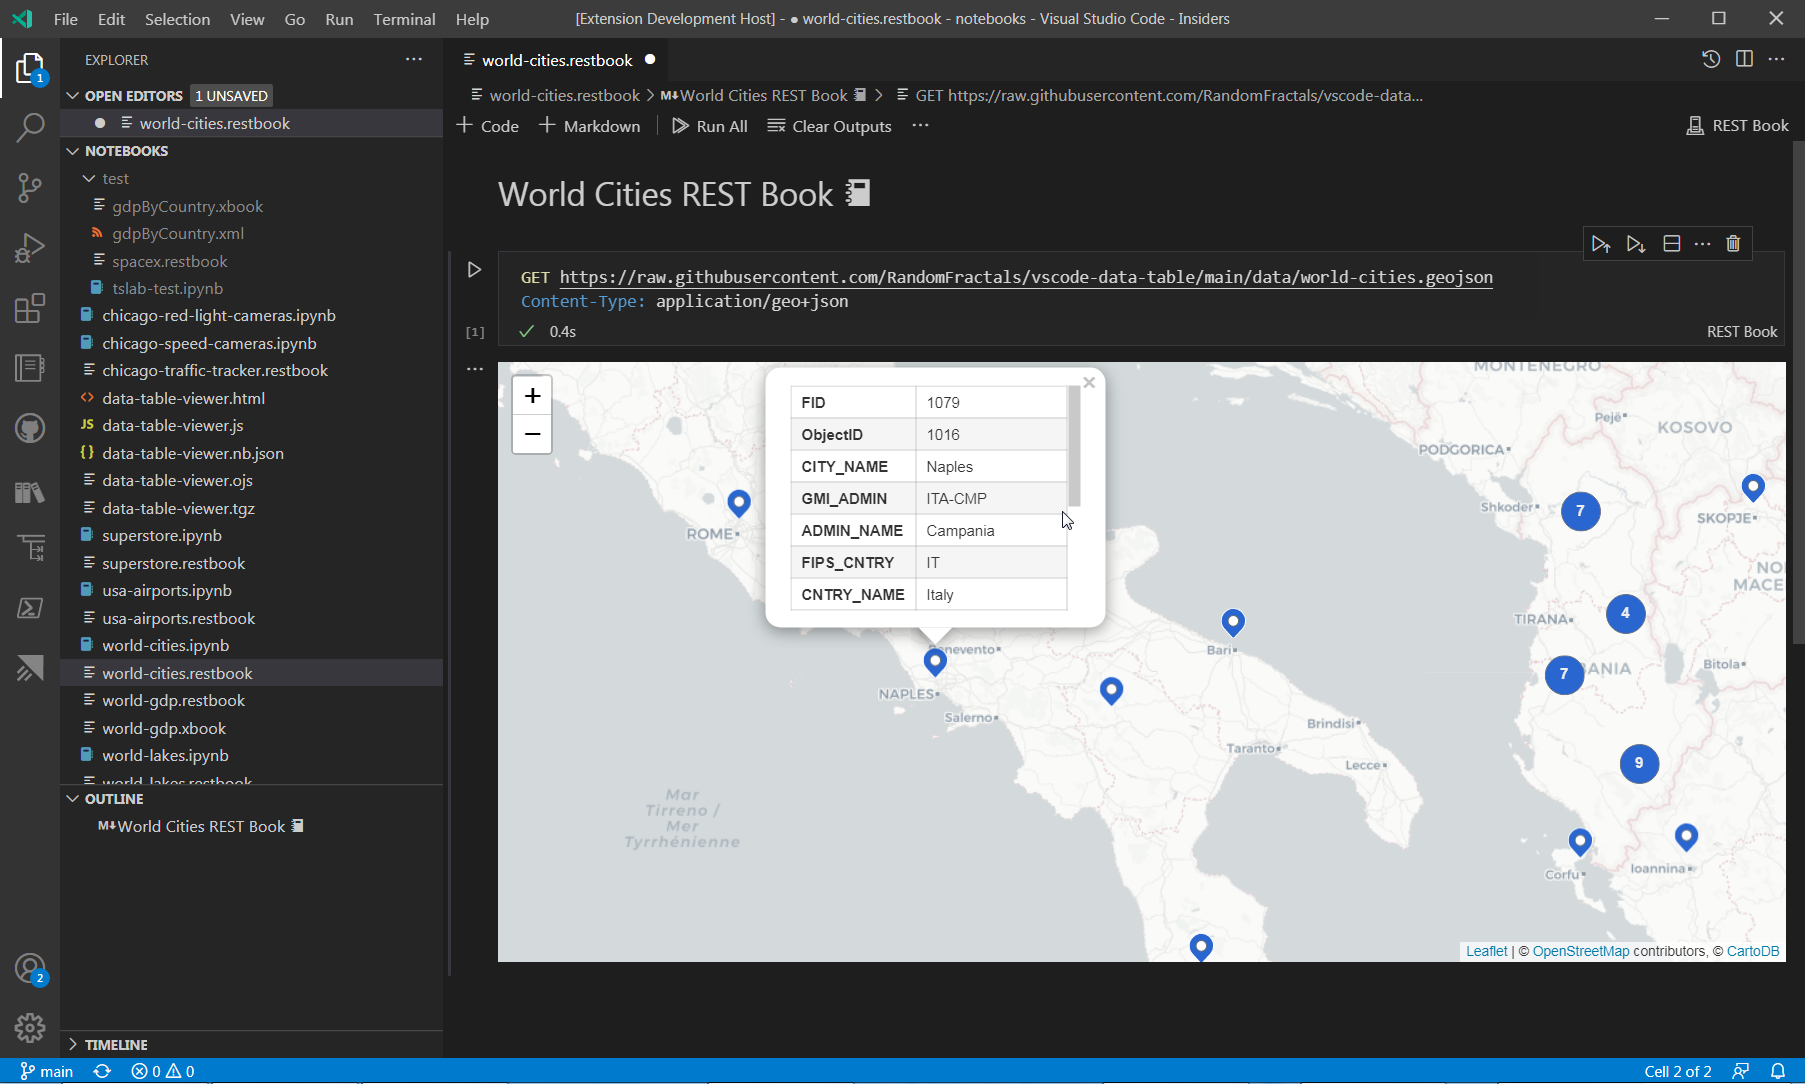Open the OpenStreetMap attribution link
1805x1084 pixels.
point(1581,951)
